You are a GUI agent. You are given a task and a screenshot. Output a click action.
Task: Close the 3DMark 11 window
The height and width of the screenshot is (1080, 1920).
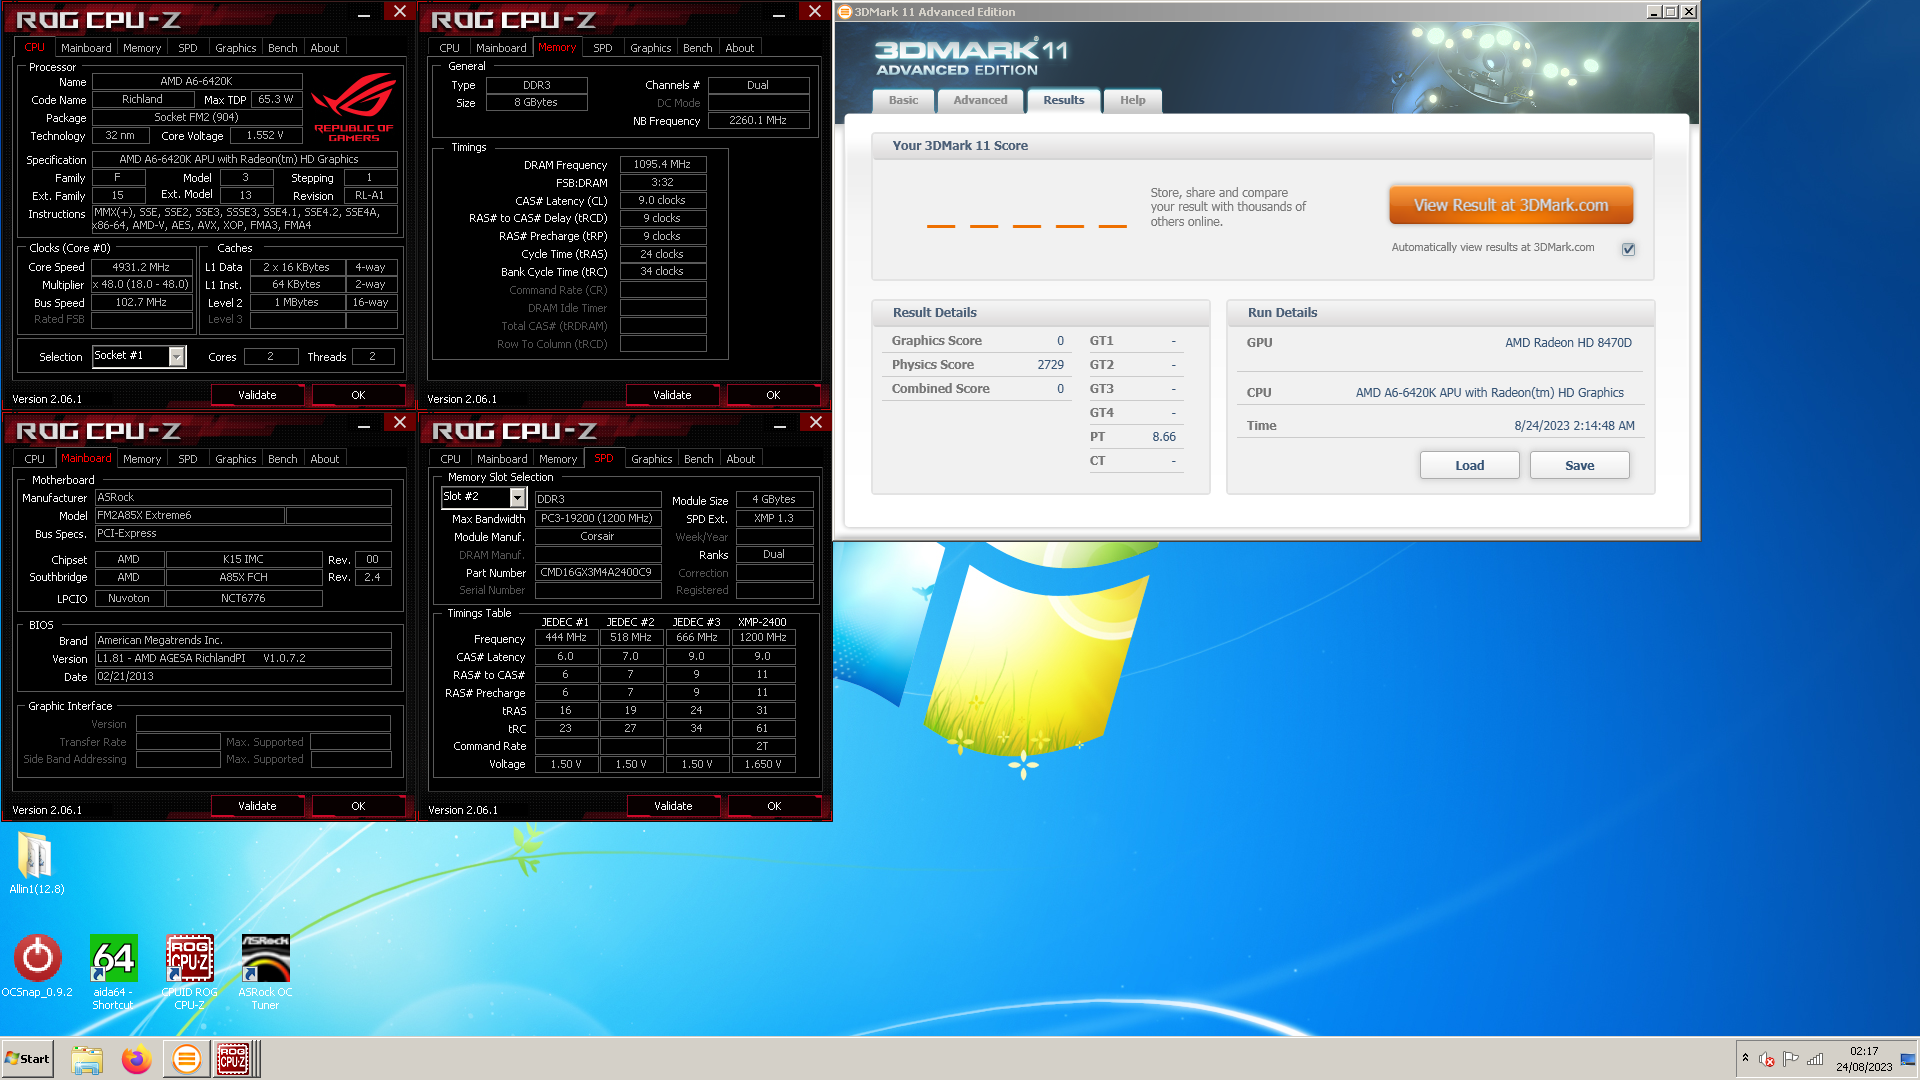click(1689, 12)
